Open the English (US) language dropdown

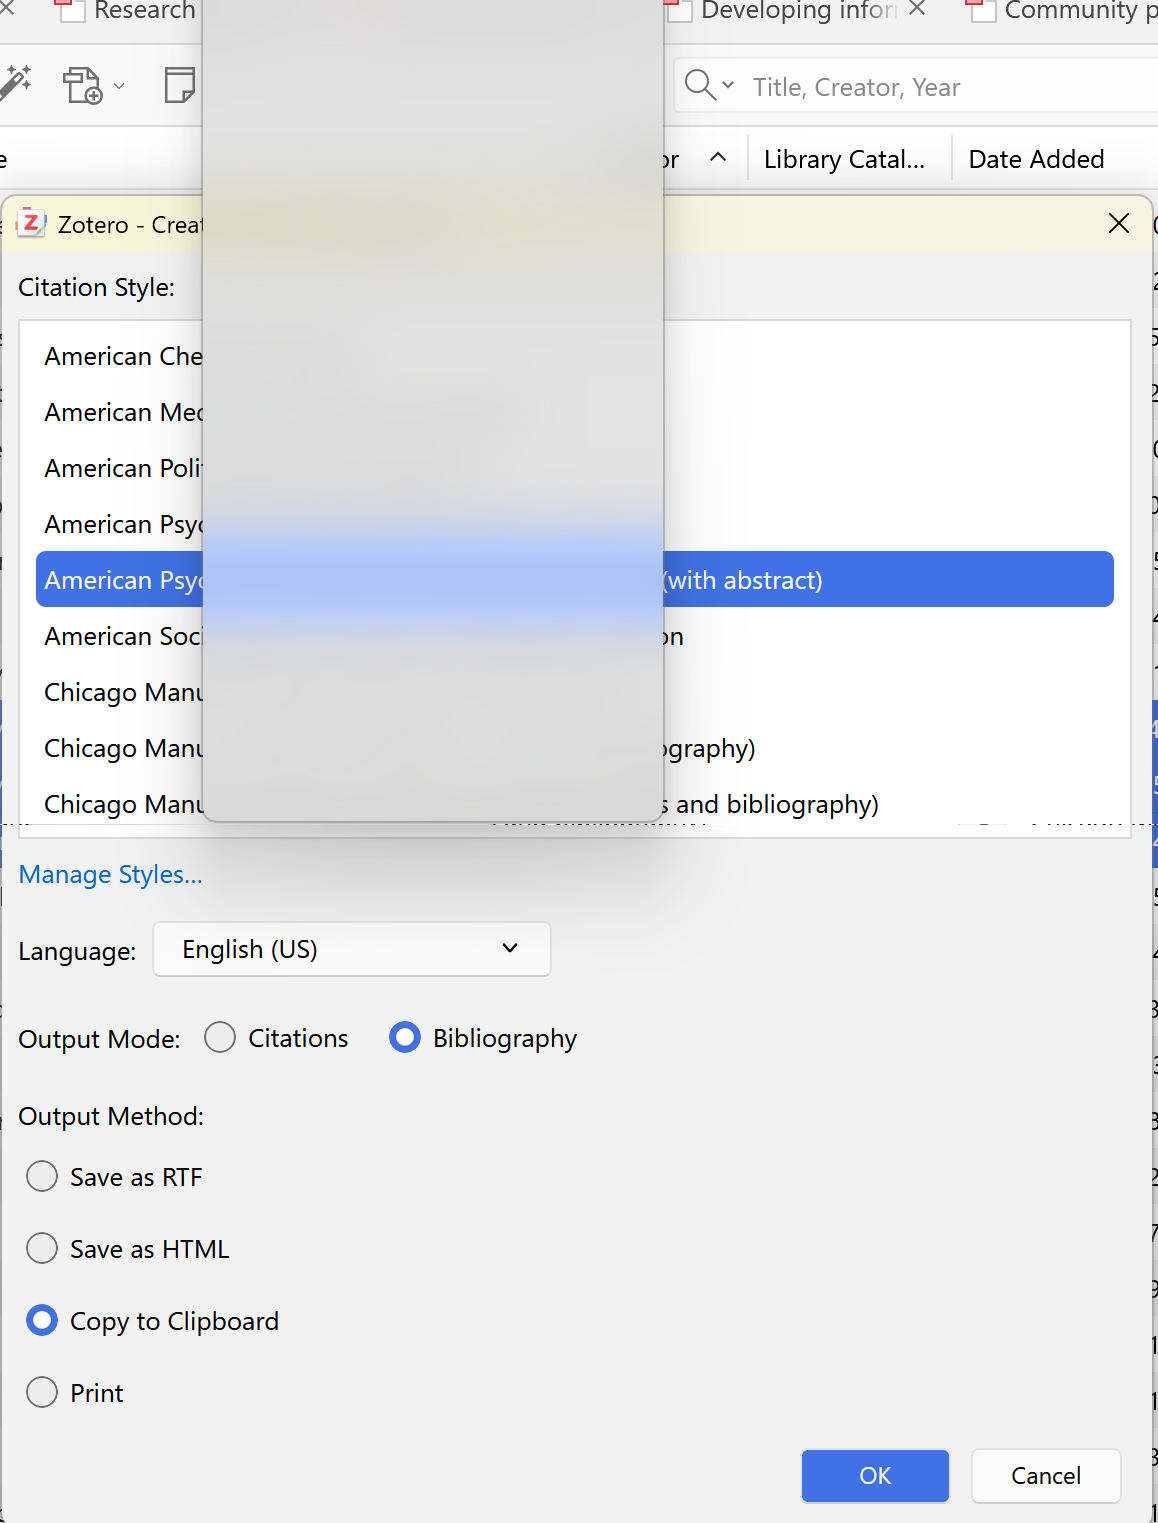click(x=351, y=949)
